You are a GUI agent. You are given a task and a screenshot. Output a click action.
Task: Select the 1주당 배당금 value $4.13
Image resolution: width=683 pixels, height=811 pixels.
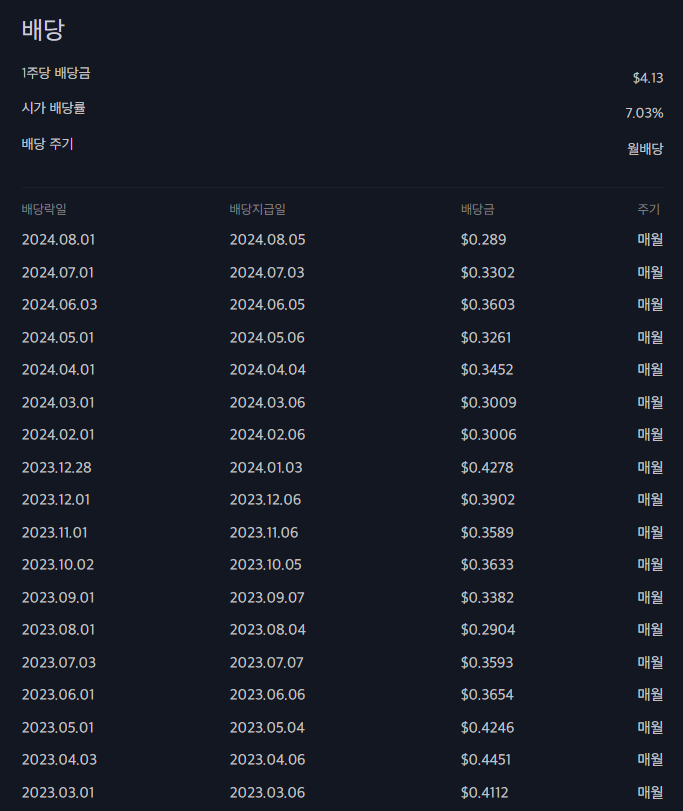coord(648,78)
